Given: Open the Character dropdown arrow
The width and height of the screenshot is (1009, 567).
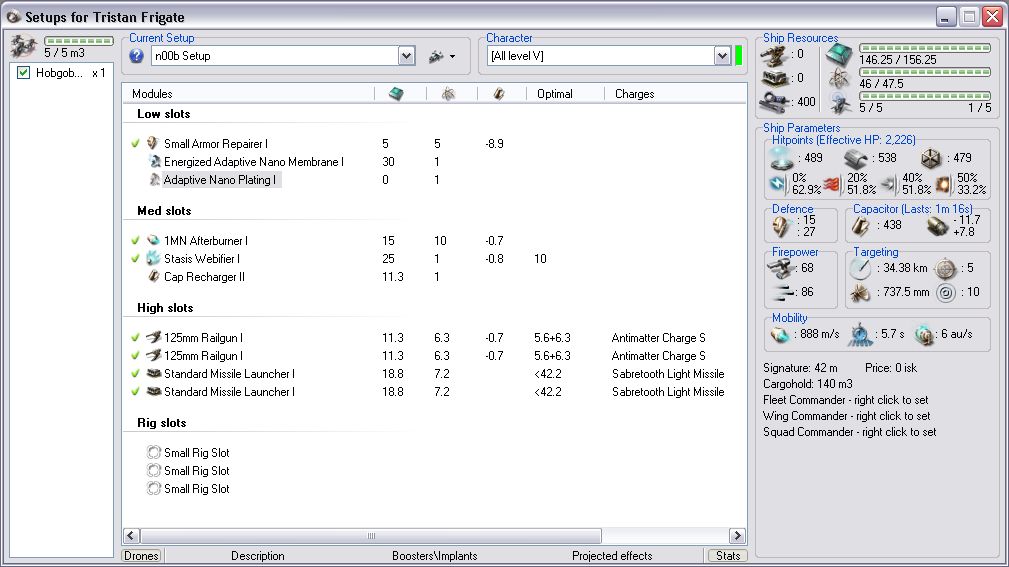Looking at the screenshot, I should [x=722, y=56].
